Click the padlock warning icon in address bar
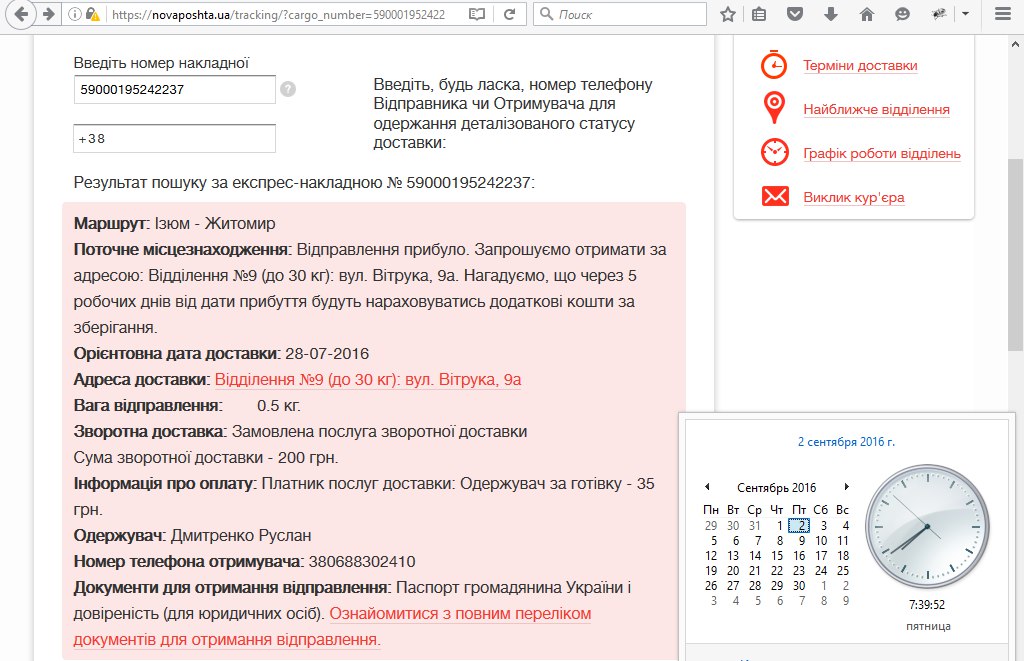The image size is (1024, 661). [93, 14]
